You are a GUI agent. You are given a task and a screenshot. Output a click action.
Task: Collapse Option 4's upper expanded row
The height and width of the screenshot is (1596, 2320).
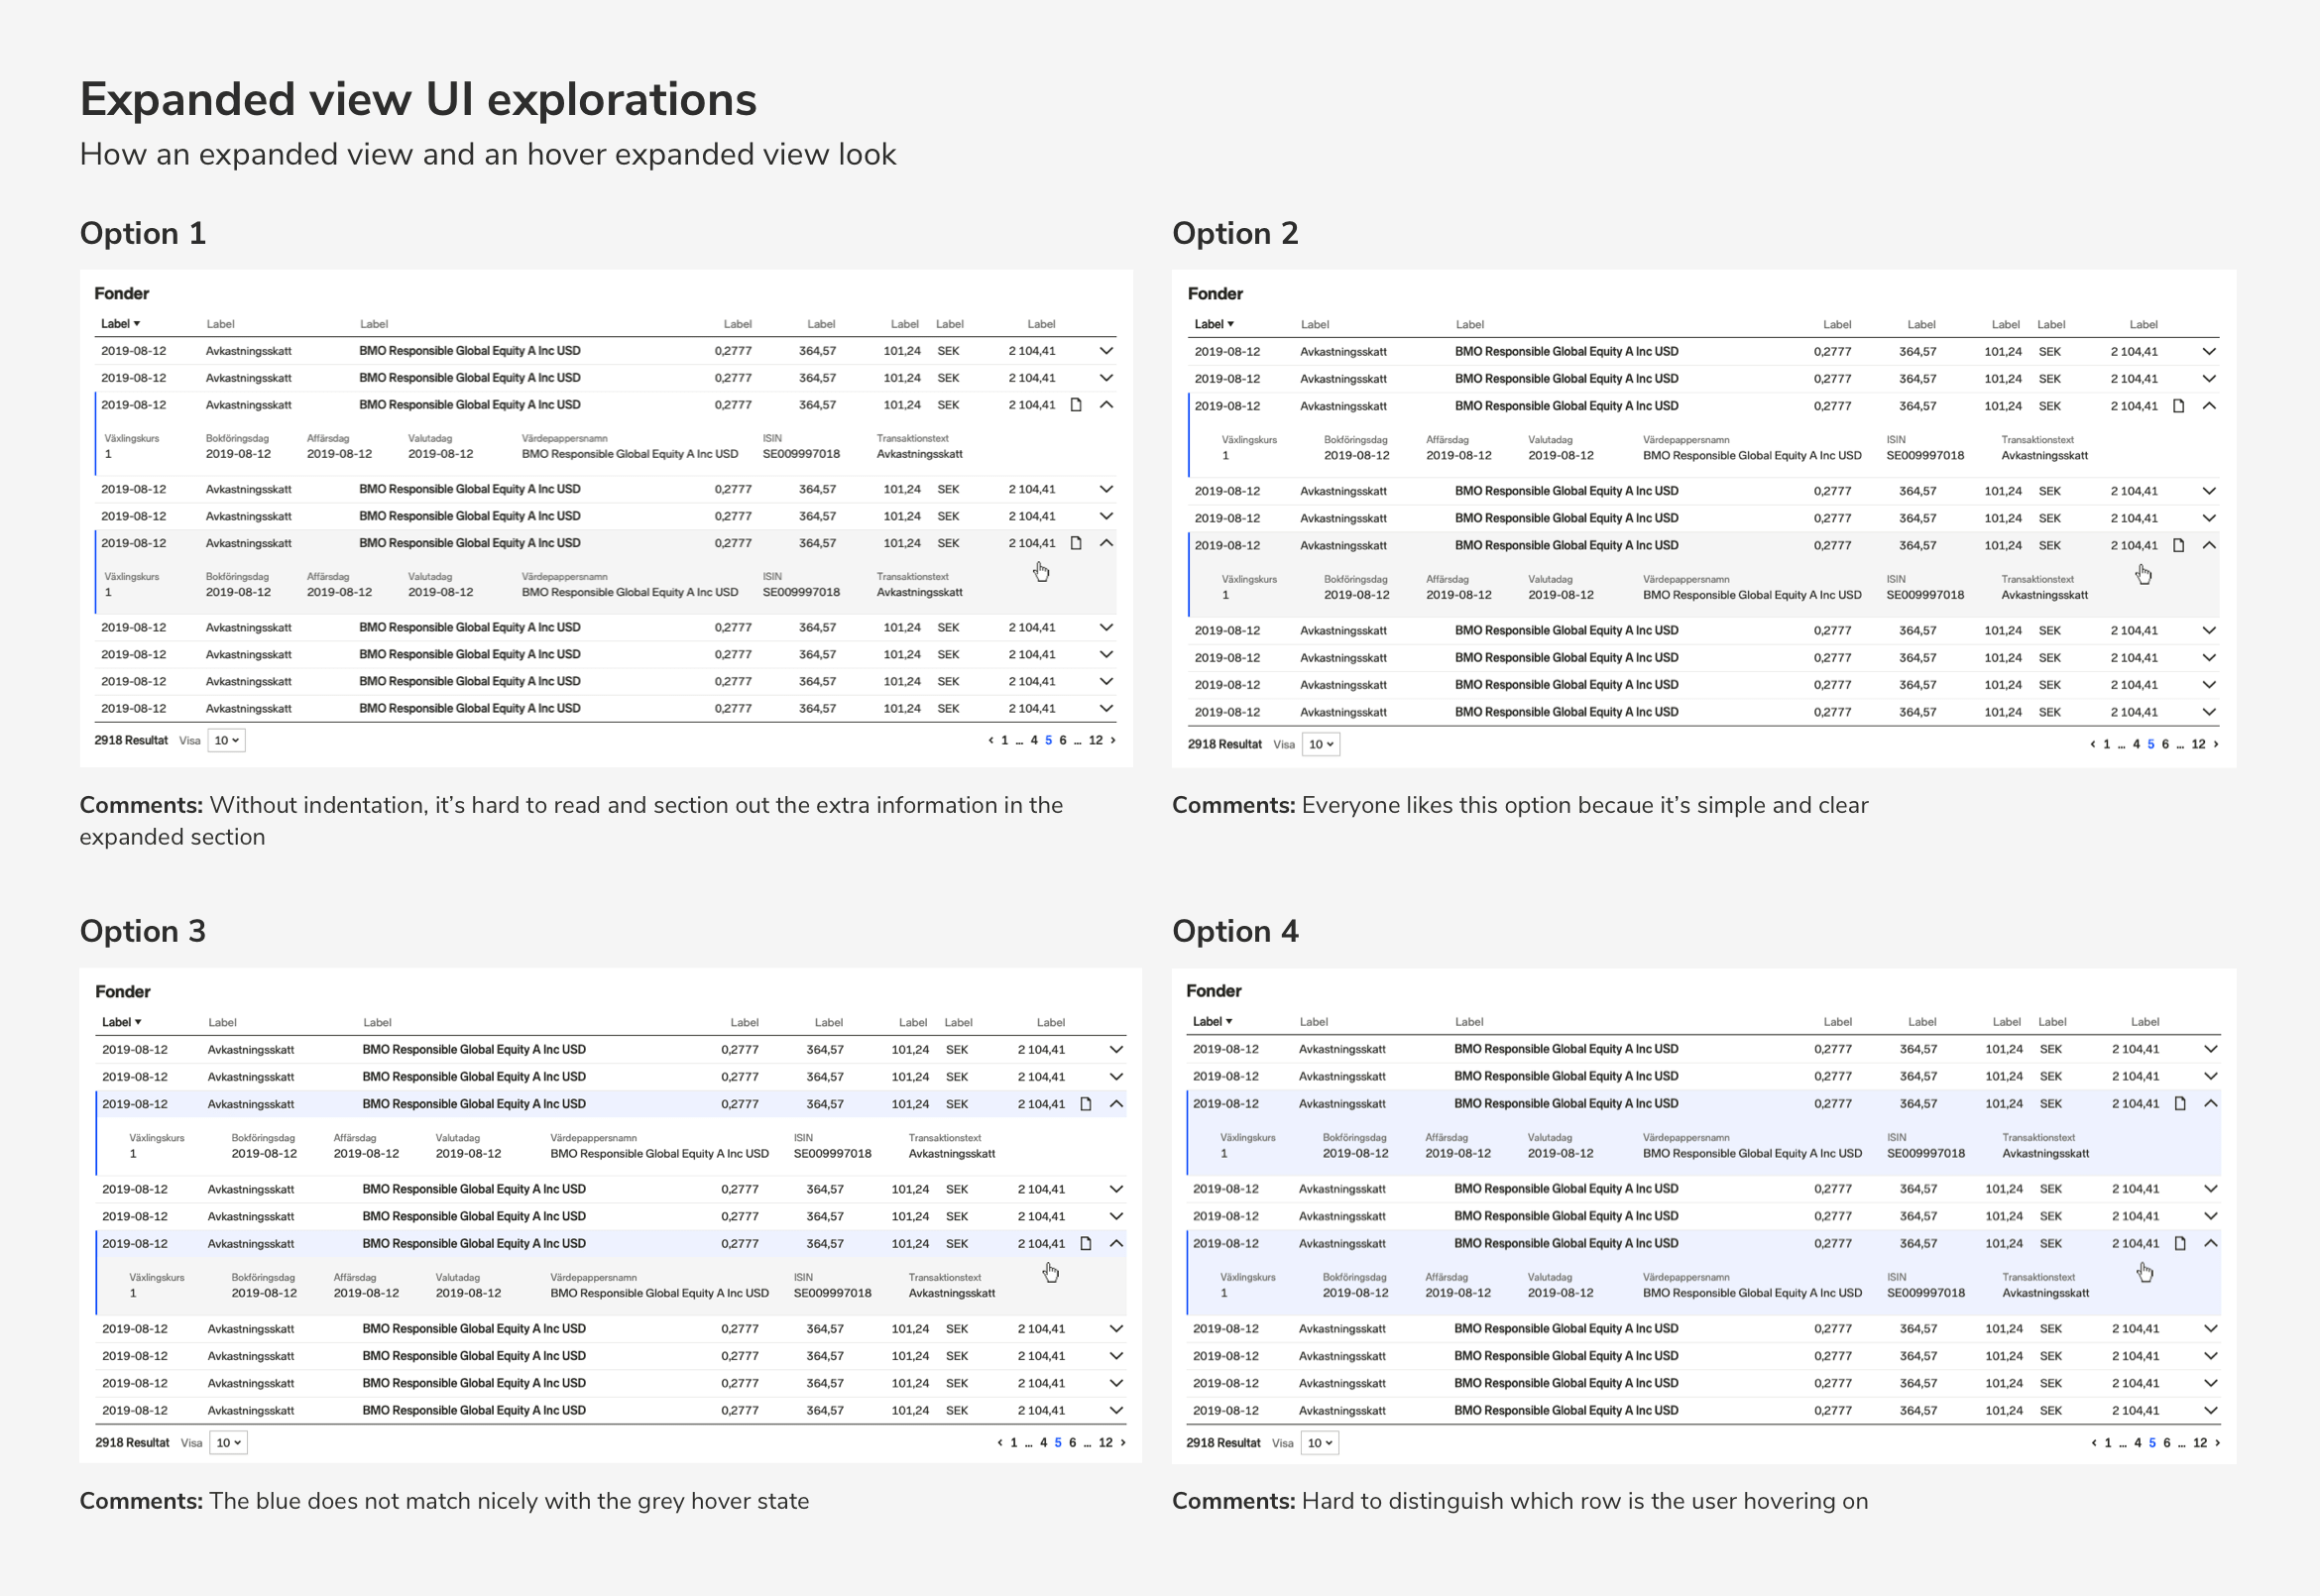pyautogui.click(x=2211, y=1103)
